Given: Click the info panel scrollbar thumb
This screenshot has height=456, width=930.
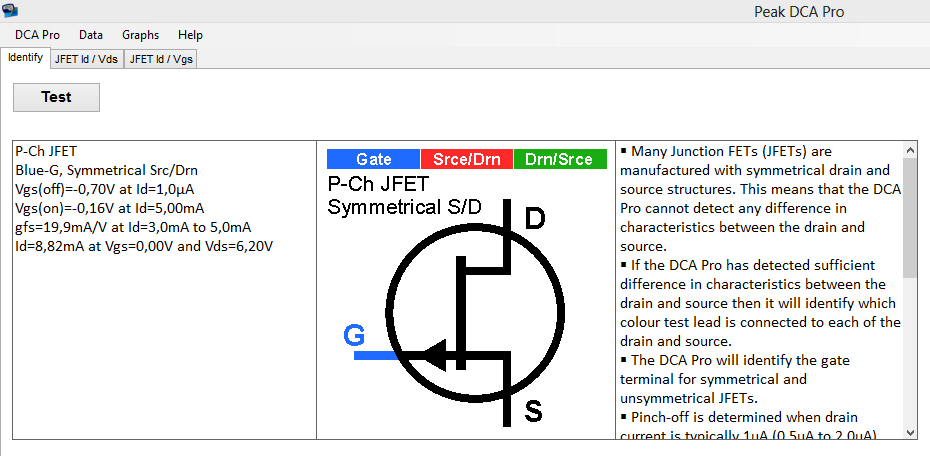Looking at the screenshot, I should click(909, 217).
